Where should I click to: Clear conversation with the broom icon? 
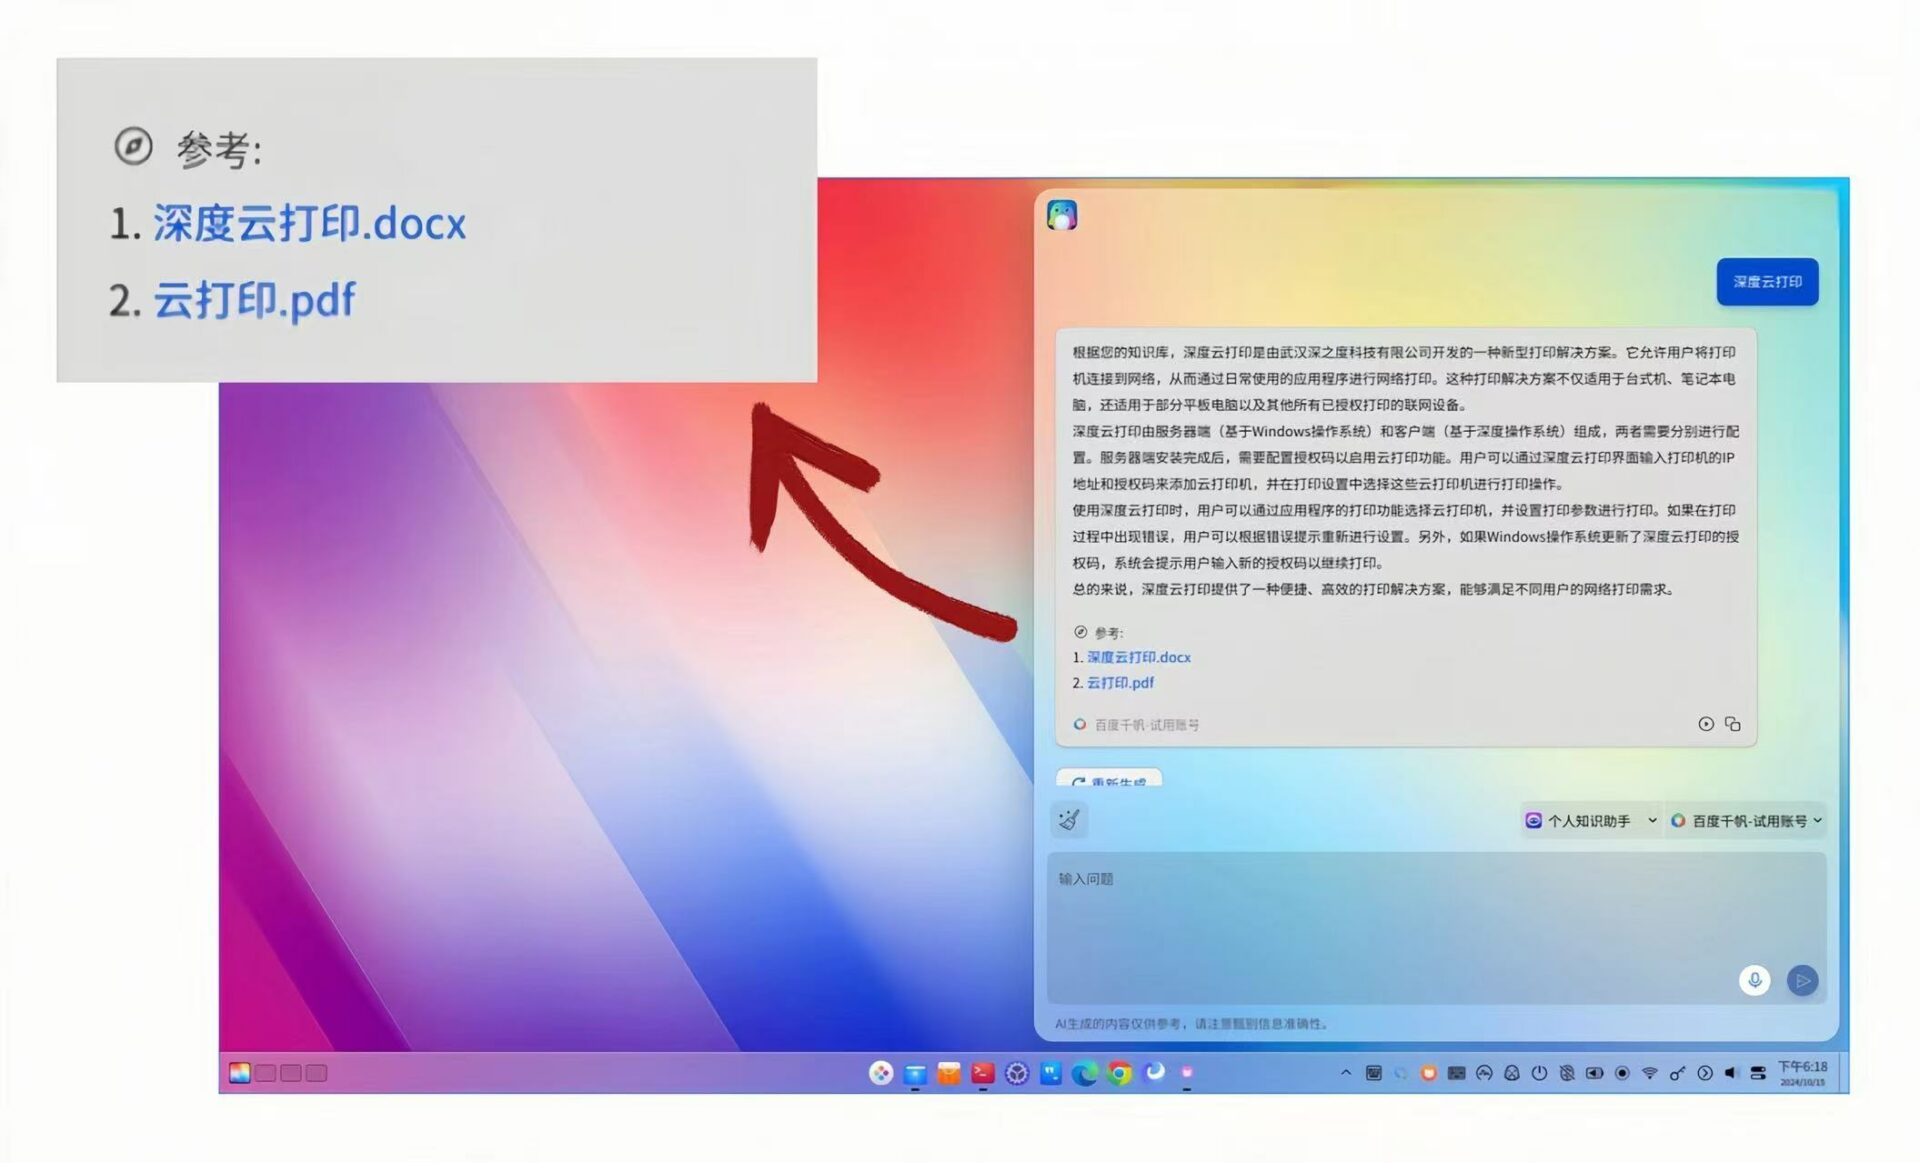pos(1069,820)
